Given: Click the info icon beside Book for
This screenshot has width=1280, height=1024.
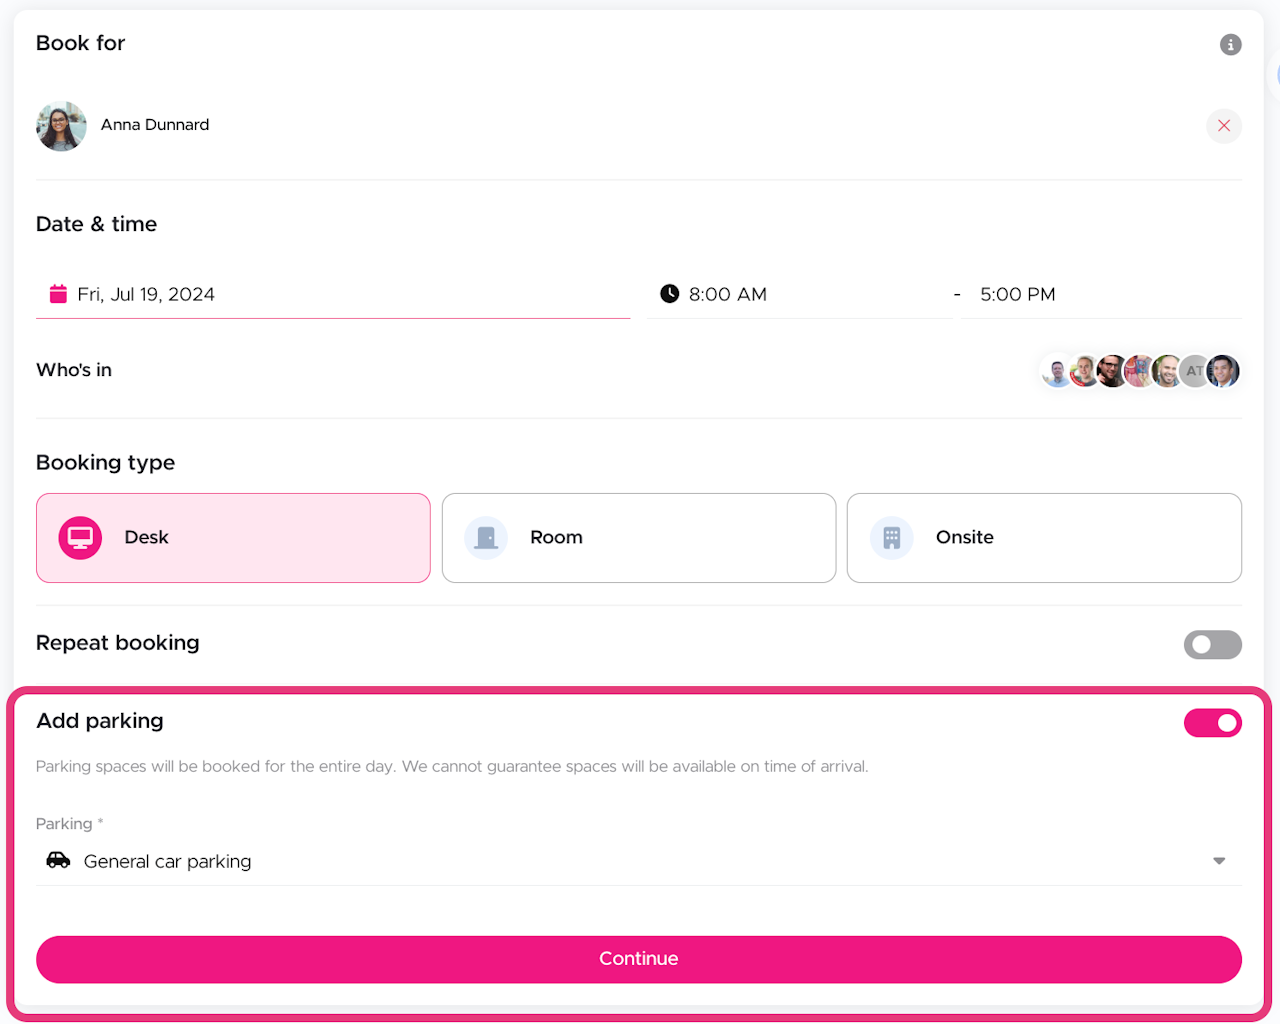Looking at the screenshot, I should coord(1230,45).
